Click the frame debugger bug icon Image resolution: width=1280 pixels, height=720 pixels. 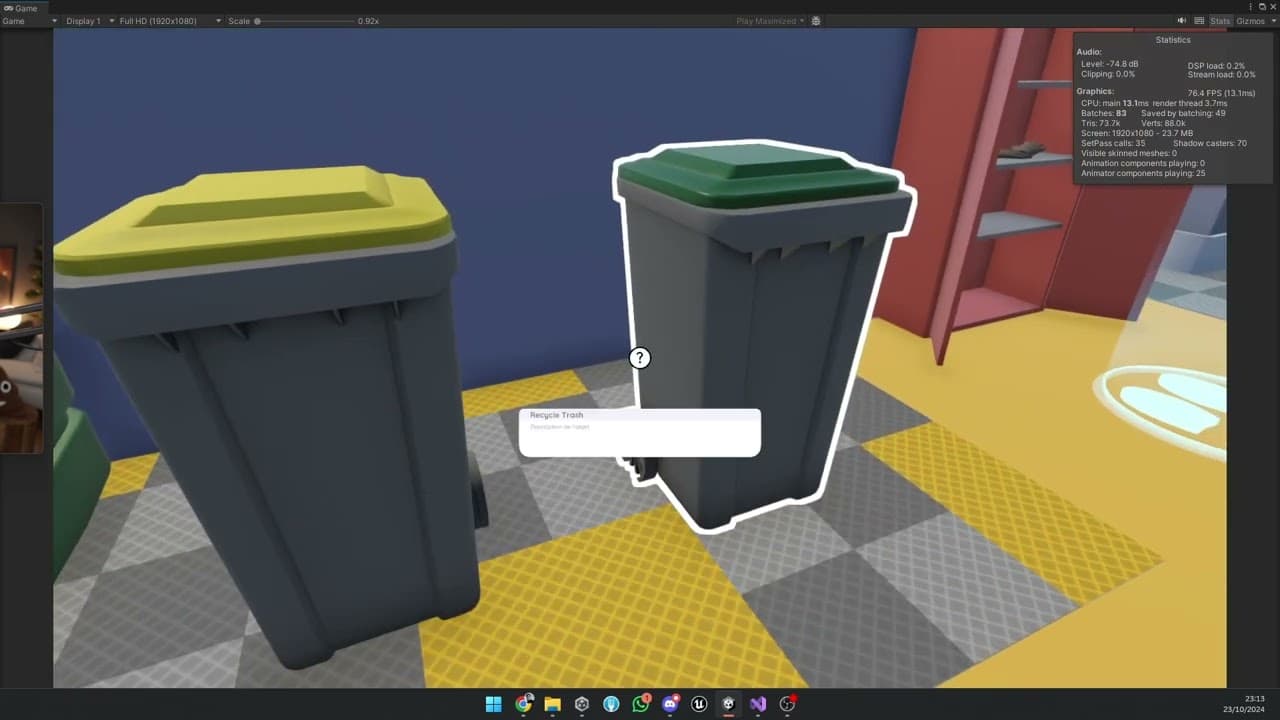(816, 20)
